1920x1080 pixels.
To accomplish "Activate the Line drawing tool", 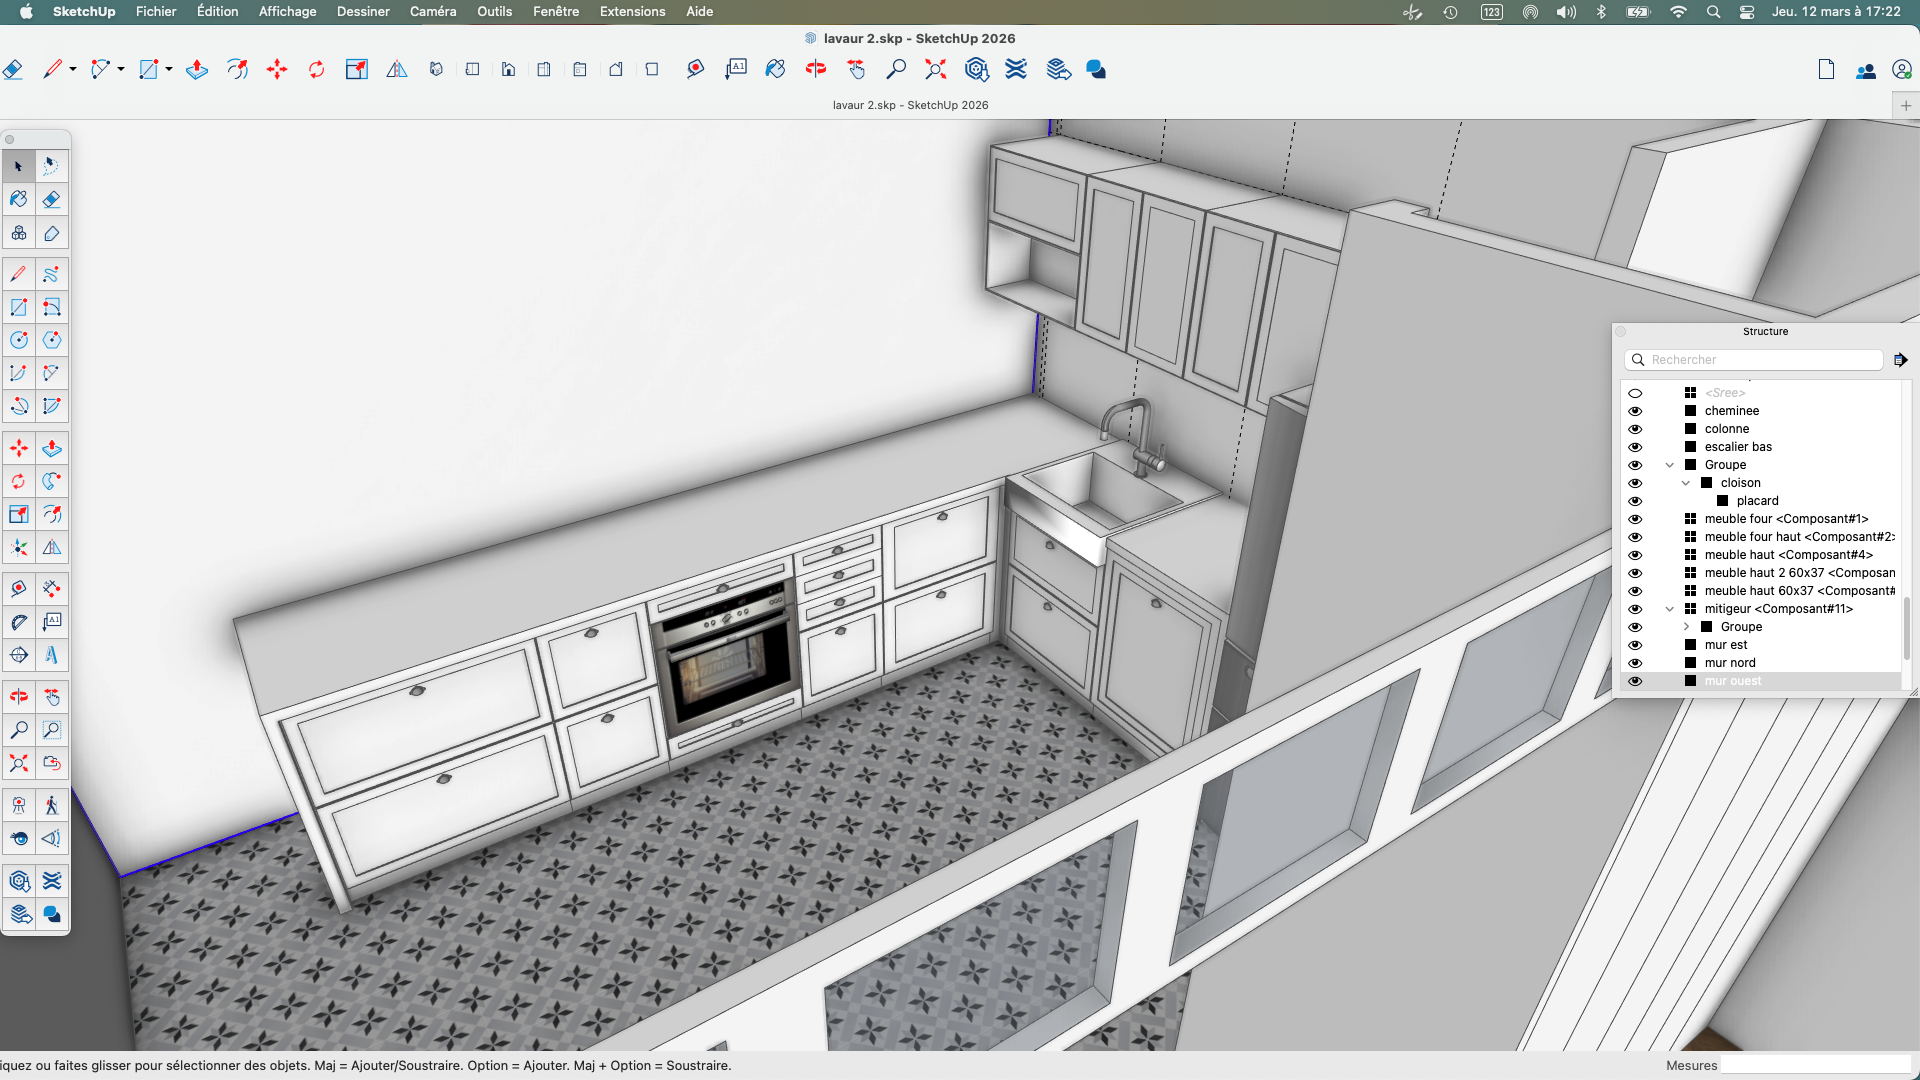I will coord(18,273).
